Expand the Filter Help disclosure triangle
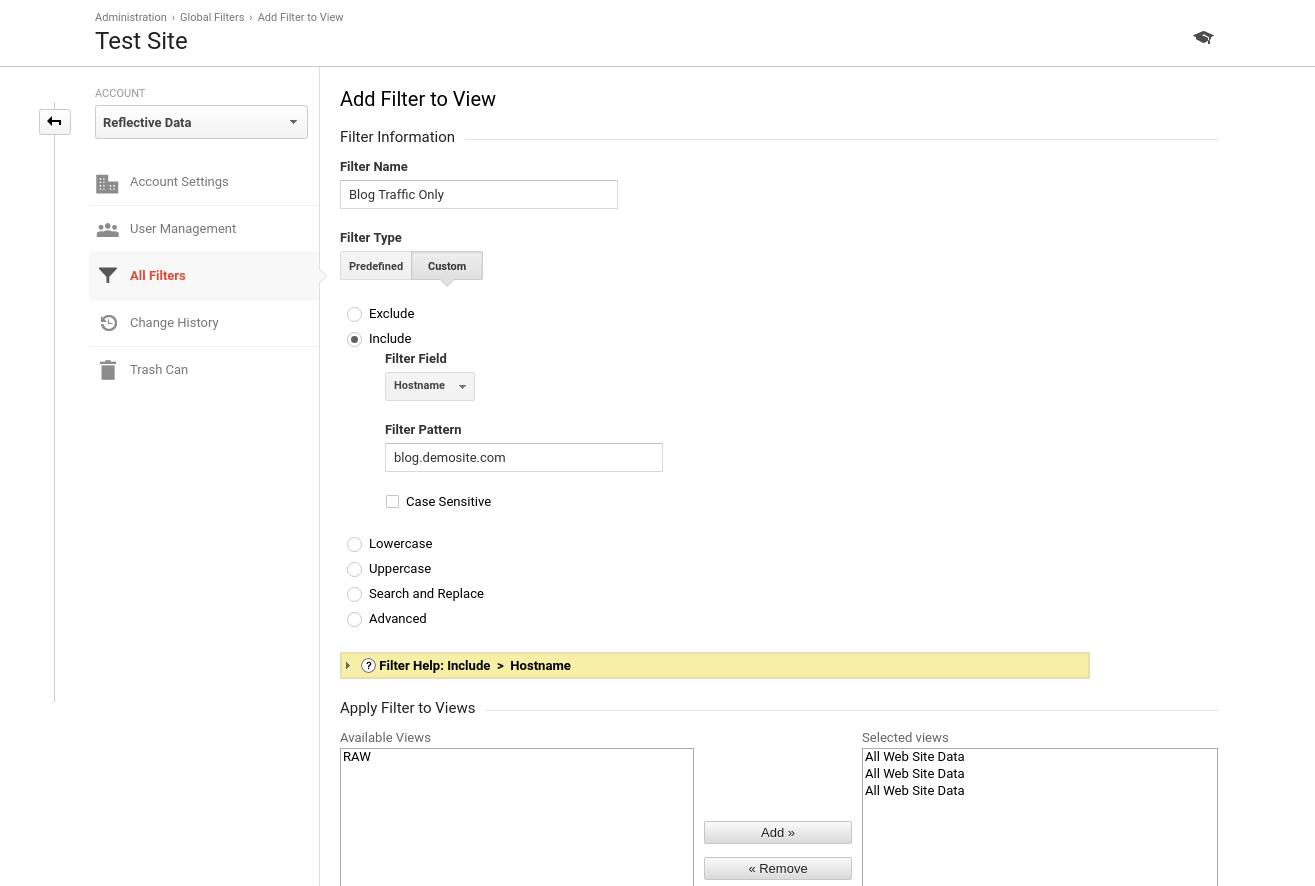This screenshot has width=1315, height=886. [x=348, y=665]
